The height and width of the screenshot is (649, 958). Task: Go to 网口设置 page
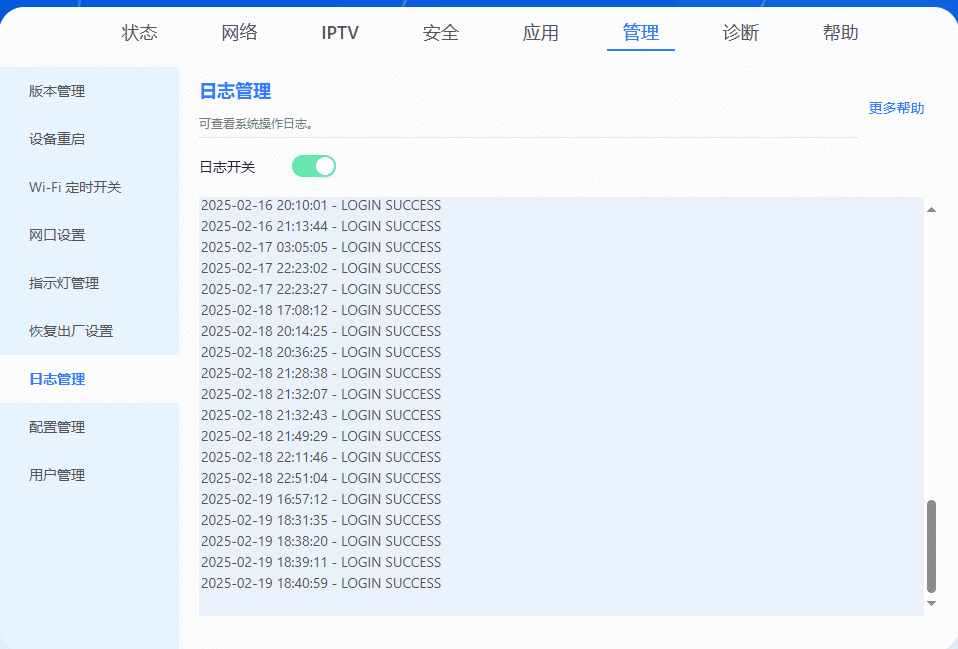click(57, 235)
